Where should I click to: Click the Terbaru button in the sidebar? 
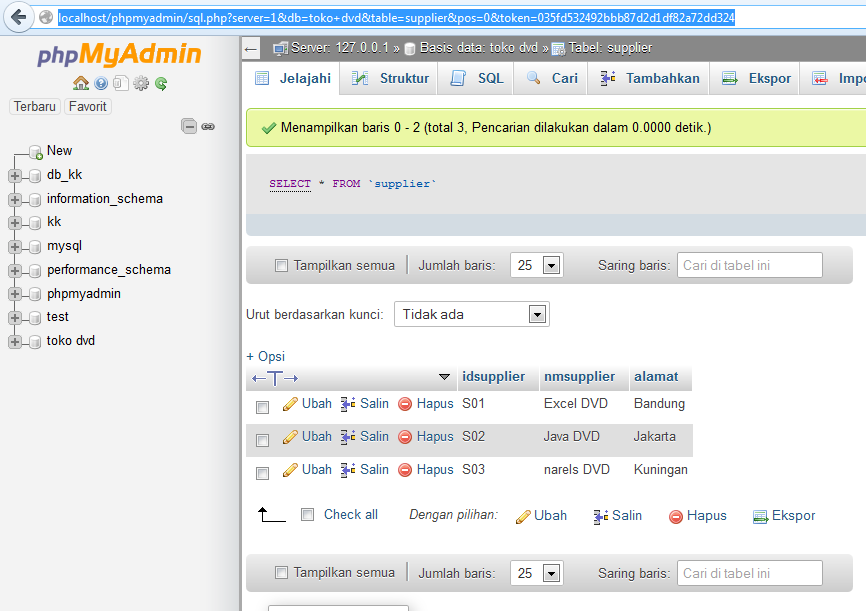click(x=34, y=106)
